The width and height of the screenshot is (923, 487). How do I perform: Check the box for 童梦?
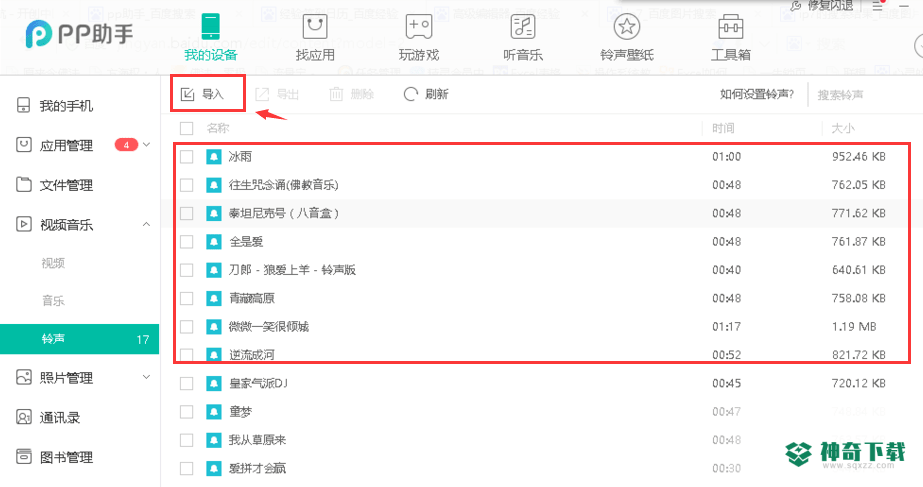(x=187, y=412)
